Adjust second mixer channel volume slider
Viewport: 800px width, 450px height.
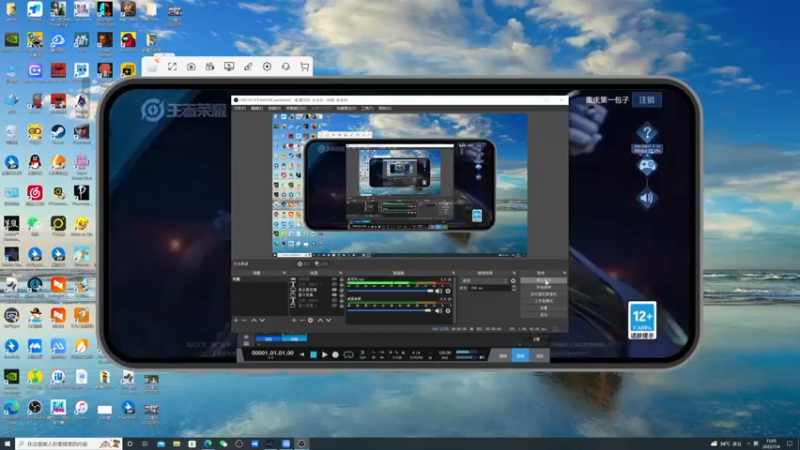[x=390, y=310]
